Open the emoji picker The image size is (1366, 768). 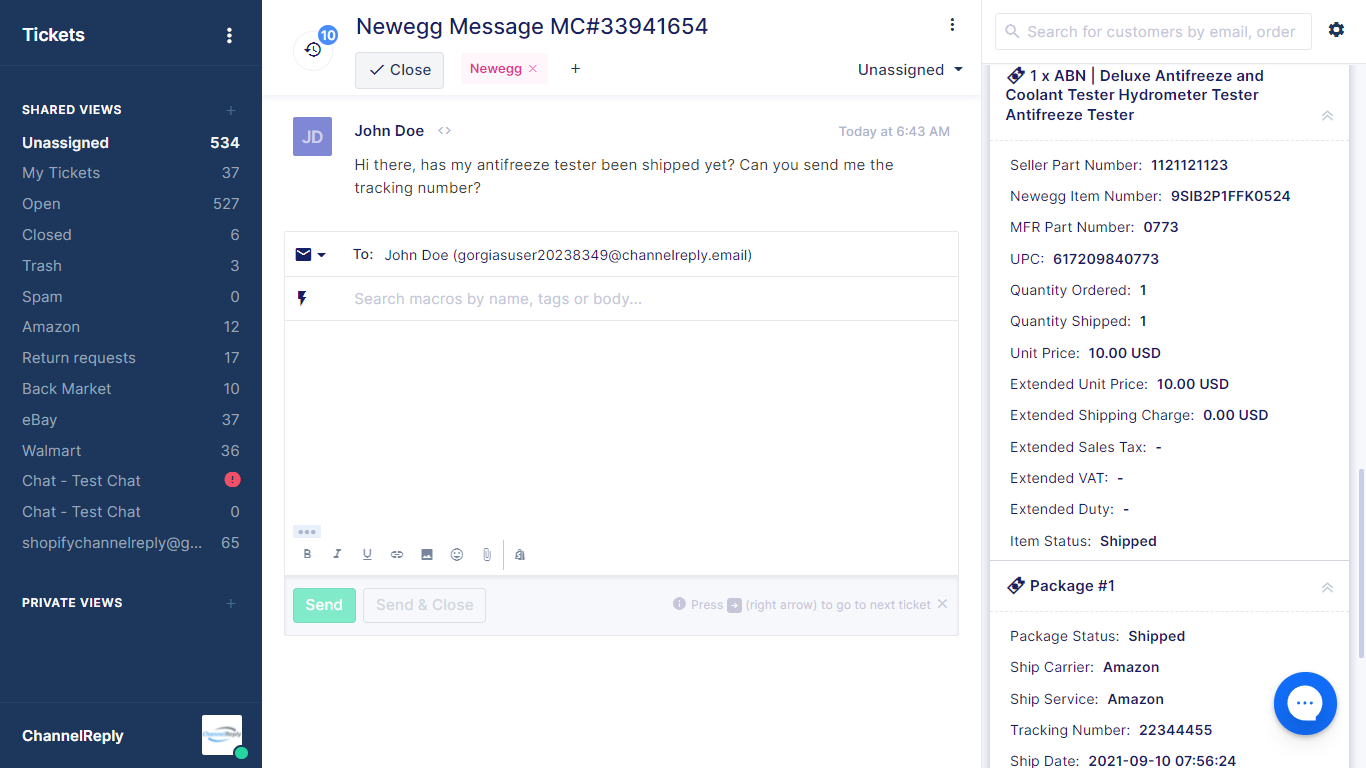pos(457,554)
